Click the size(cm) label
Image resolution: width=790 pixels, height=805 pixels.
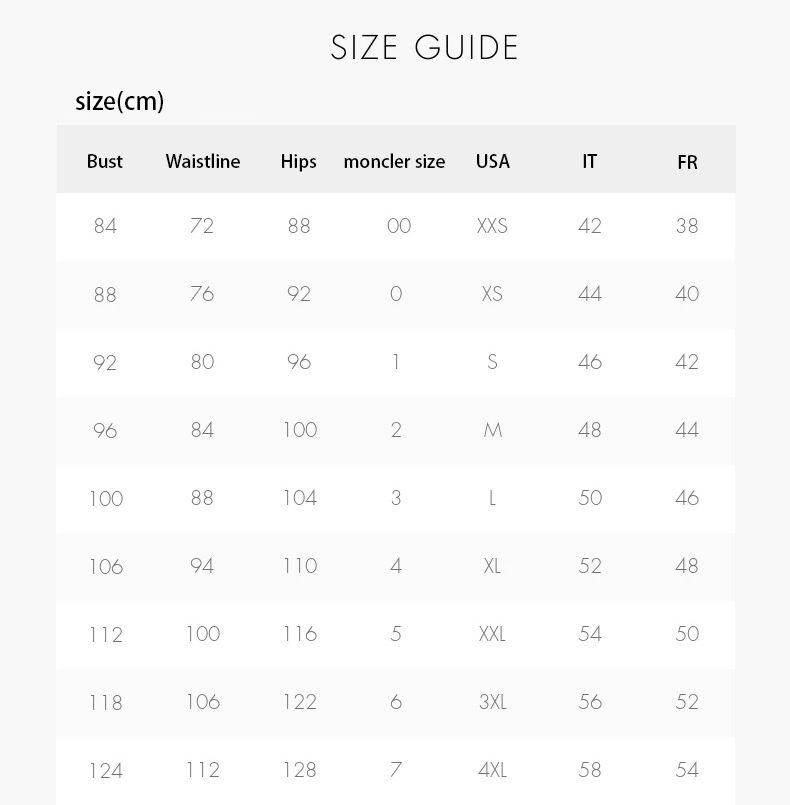coord(119,101)
